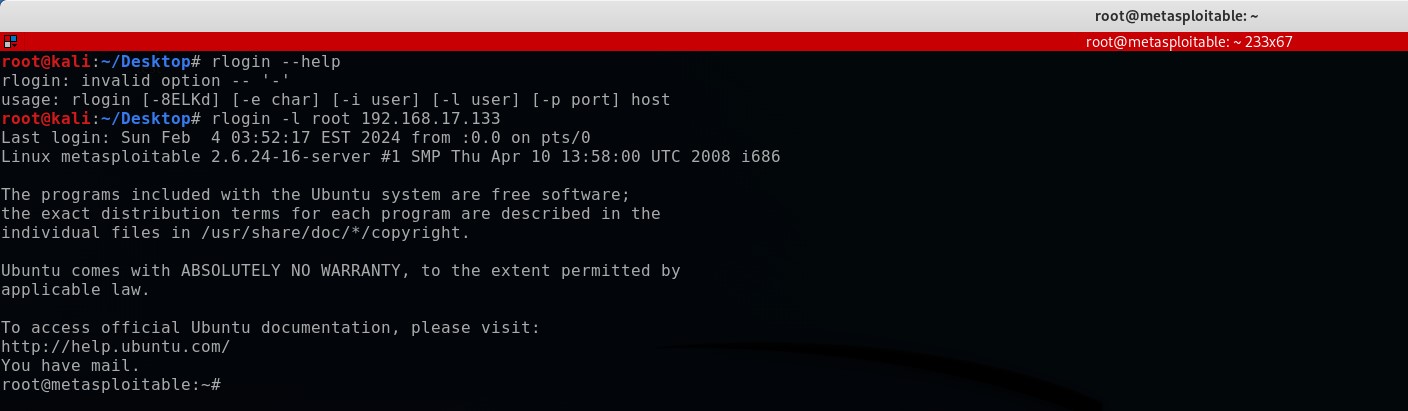Click the word "applicable law."
The width and height of the screenshot is (1408, 411).
point(75,290)
